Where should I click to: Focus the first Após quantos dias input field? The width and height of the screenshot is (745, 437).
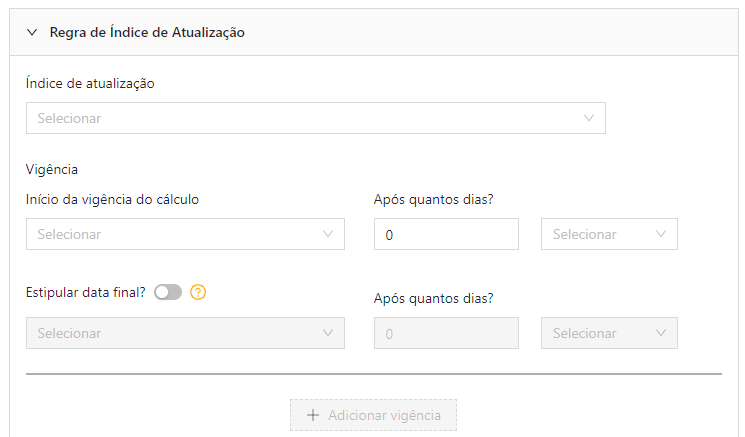446,234
